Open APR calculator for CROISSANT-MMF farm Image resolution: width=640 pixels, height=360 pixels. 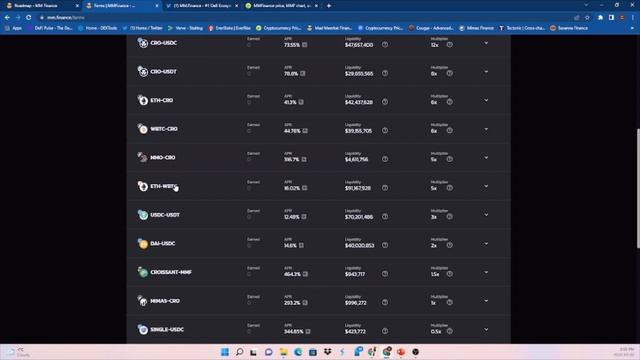coord(305,274)
